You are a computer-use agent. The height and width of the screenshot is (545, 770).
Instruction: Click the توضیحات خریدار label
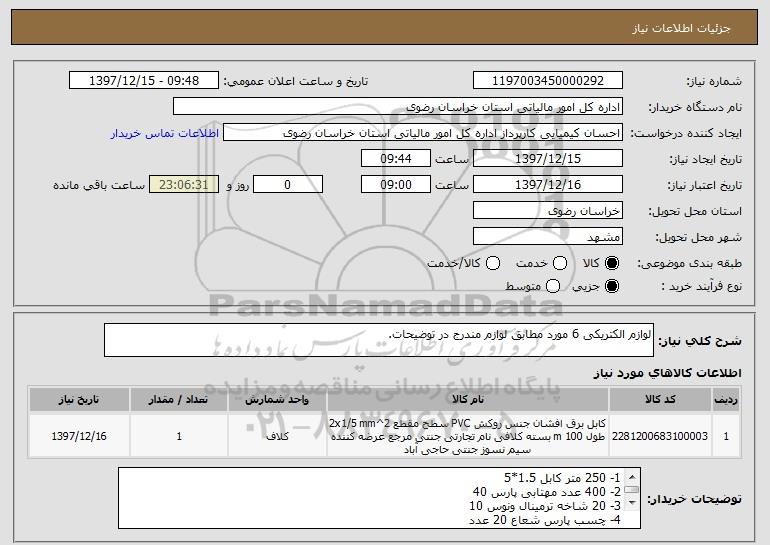[694, 499]
